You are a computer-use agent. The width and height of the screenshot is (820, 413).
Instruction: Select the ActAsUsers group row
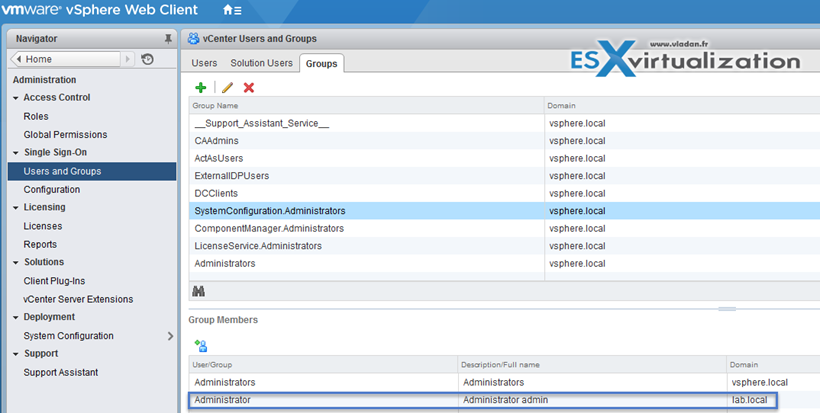pyautogui.click(x=505, y=158)
